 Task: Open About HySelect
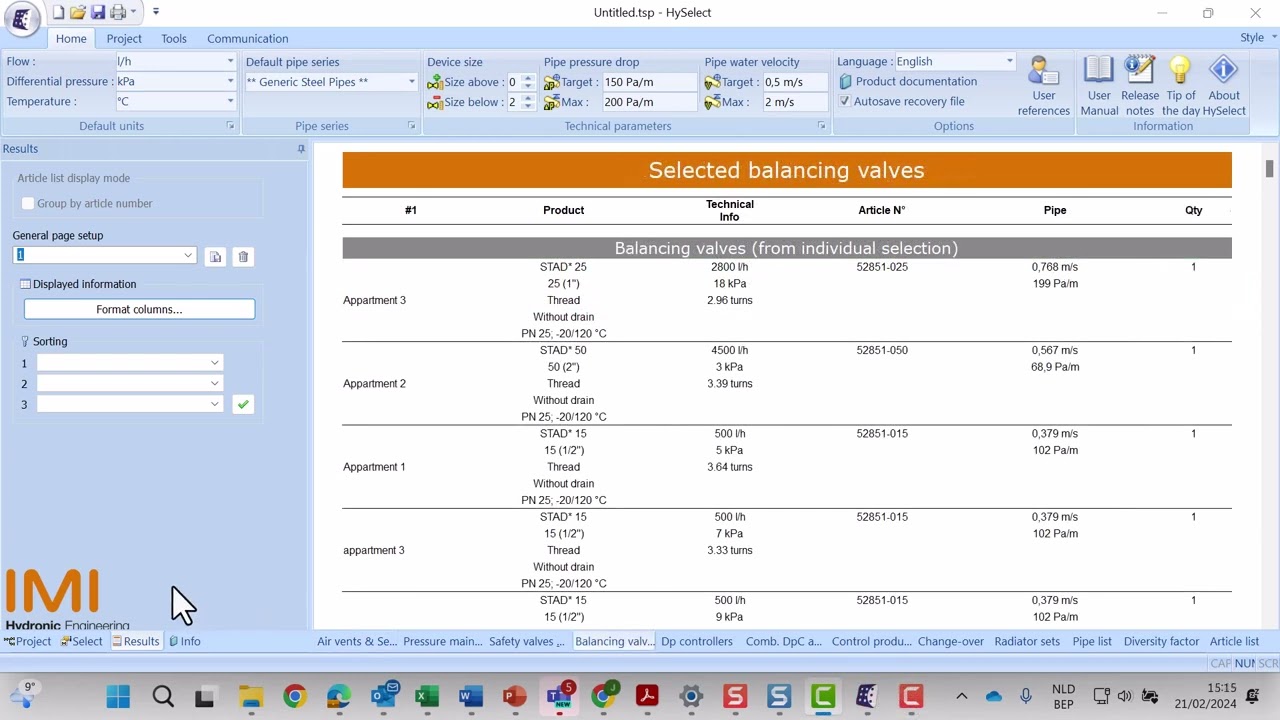(1224, 86)
